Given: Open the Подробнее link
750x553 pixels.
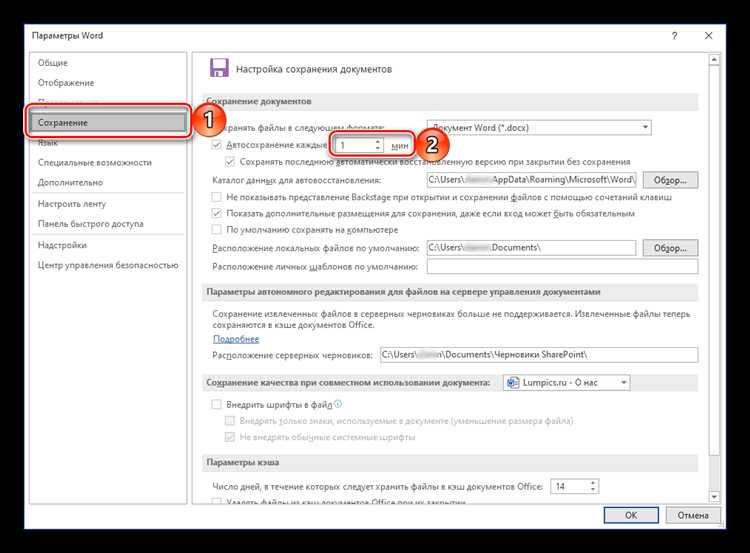Looking at the screenshot, I should tap(236, 339).
